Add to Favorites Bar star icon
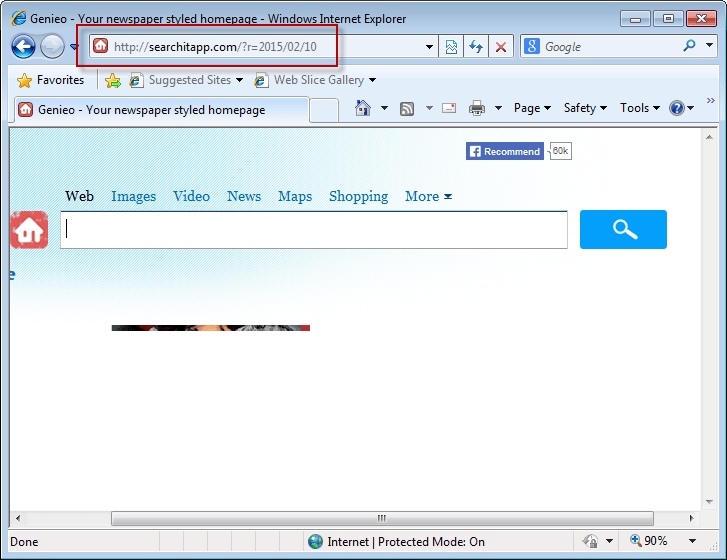727x560 pixels. 113,80
